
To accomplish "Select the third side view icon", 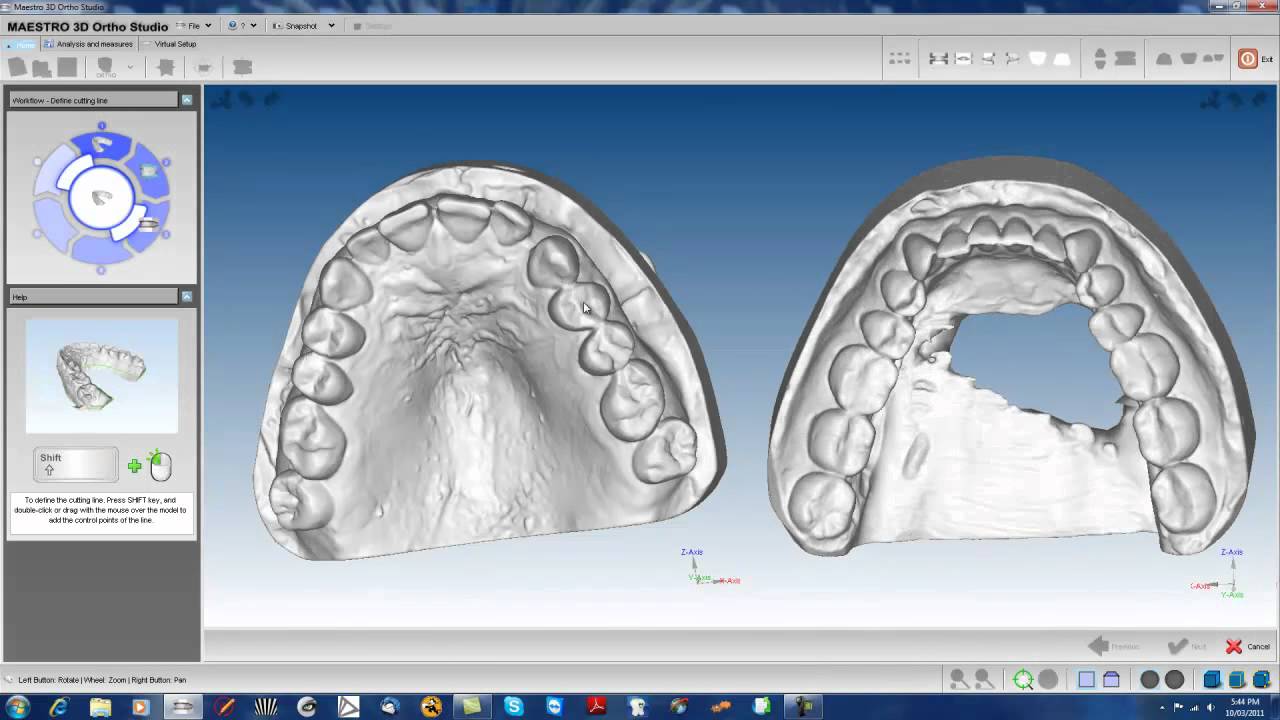I will (x=988, y=59).
